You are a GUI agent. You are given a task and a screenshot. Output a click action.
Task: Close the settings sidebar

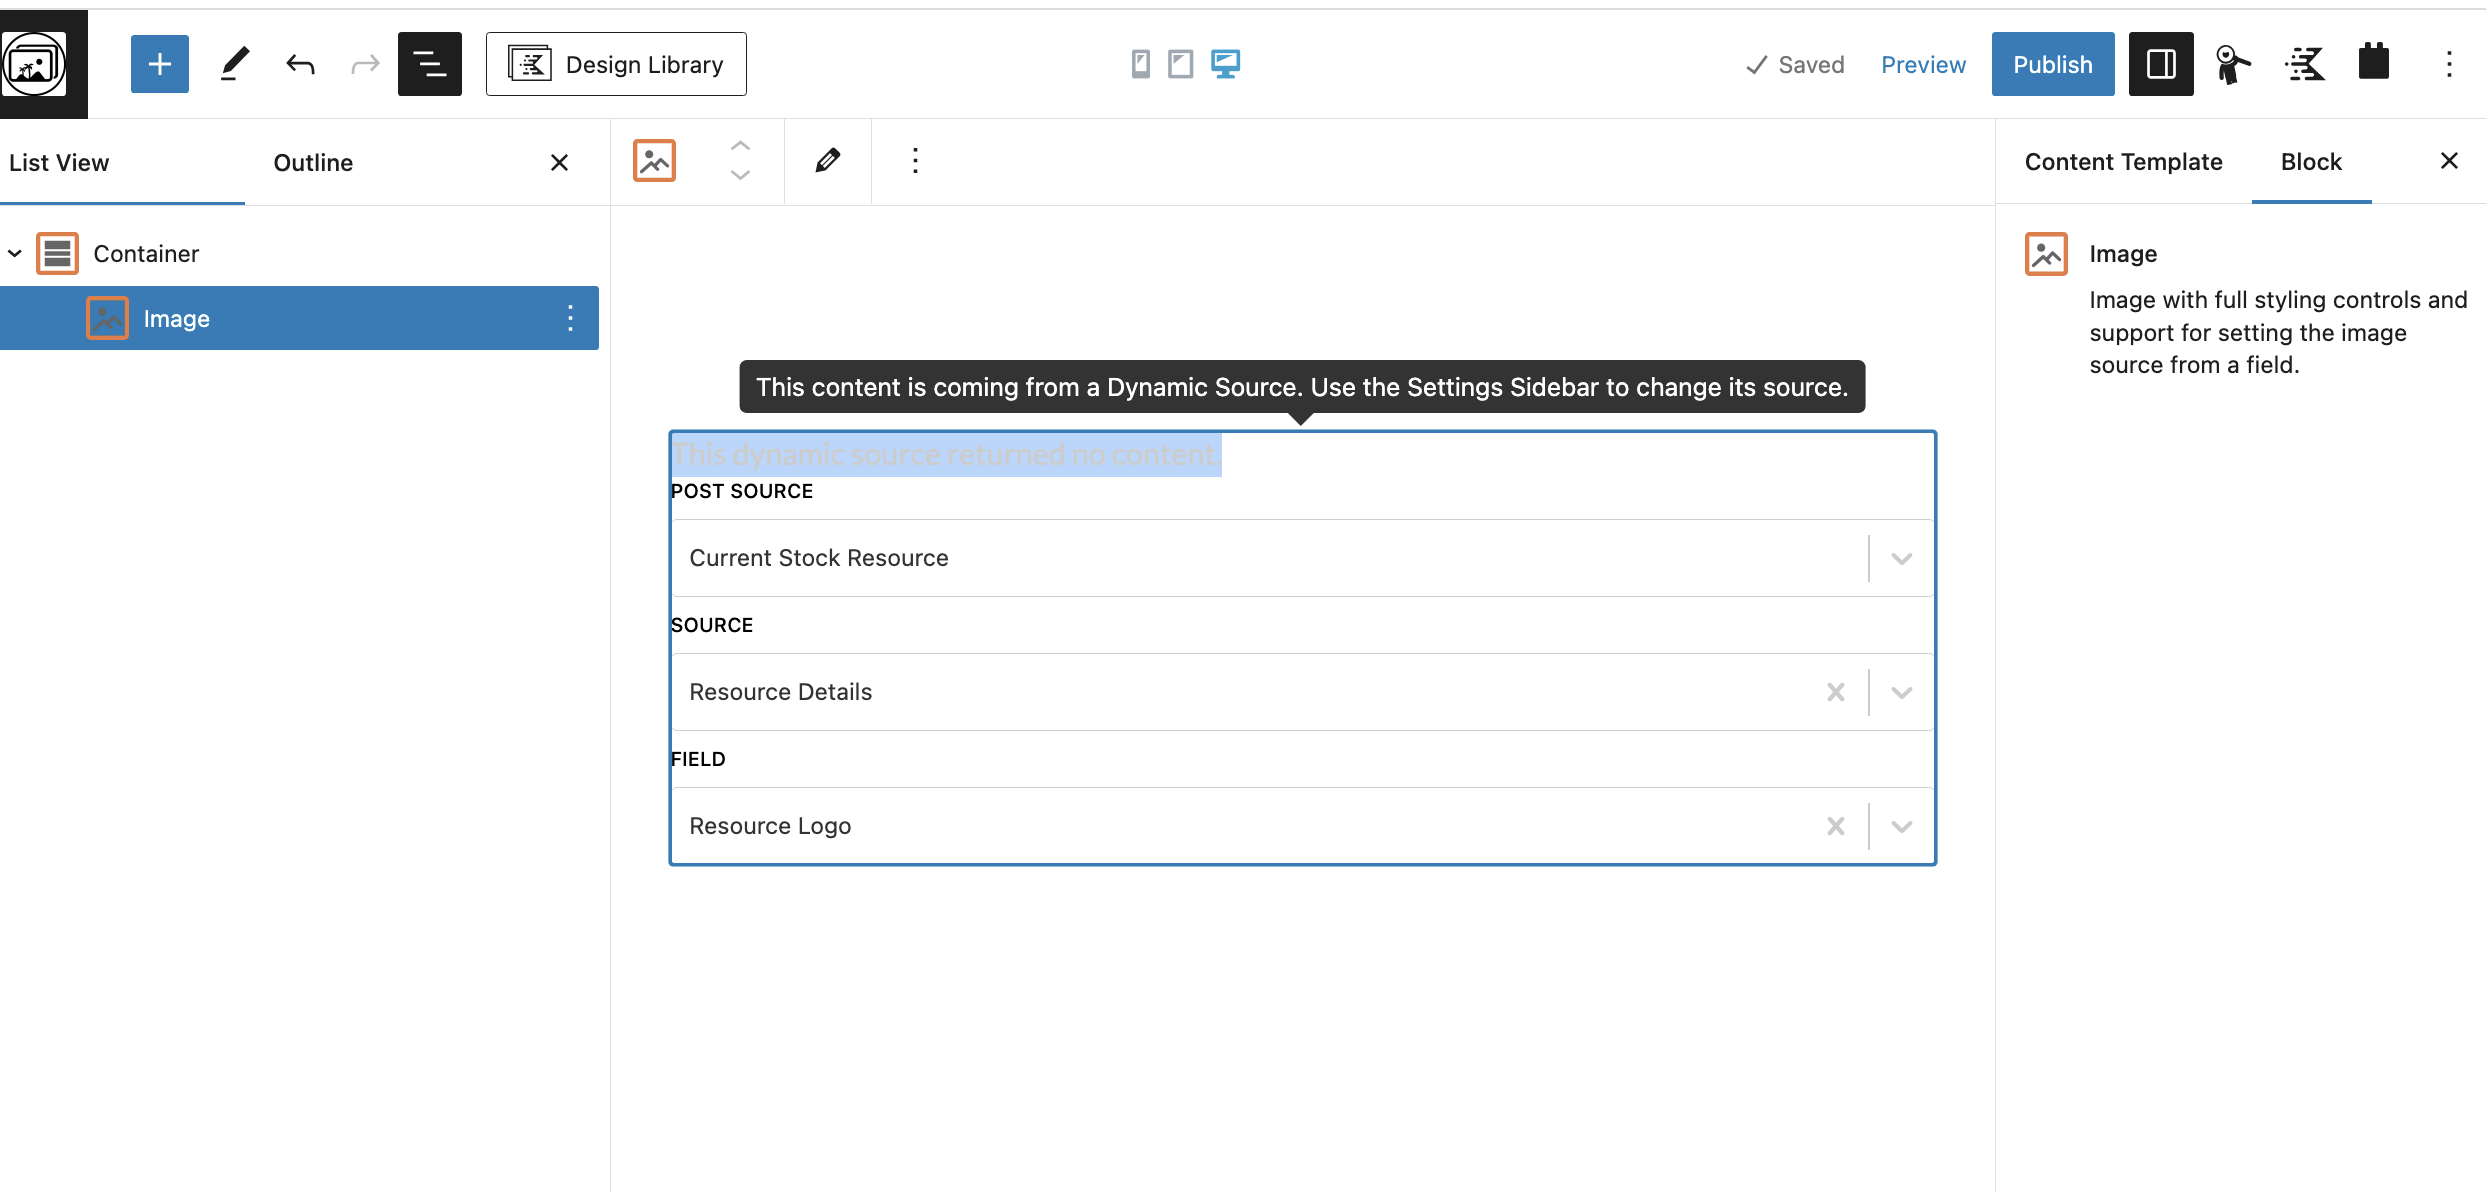tap(2449, 161)
